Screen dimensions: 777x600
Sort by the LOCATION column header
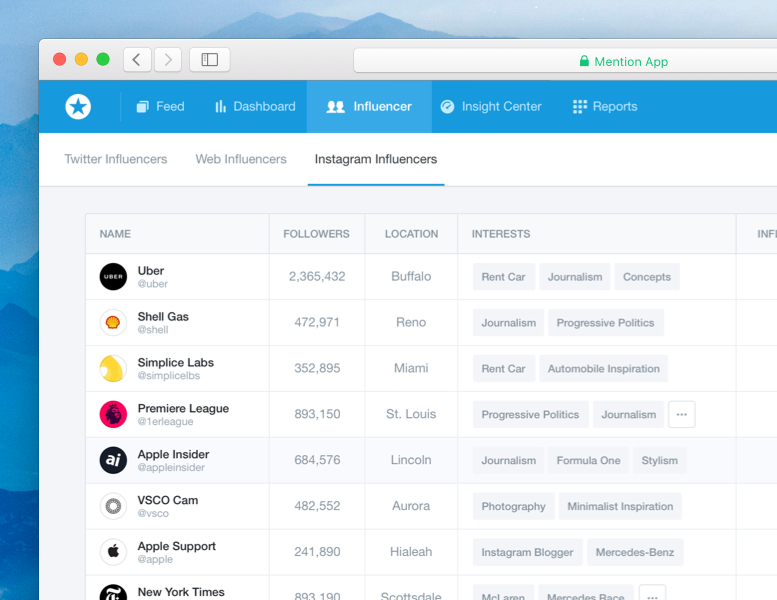(x=411, y=234)
